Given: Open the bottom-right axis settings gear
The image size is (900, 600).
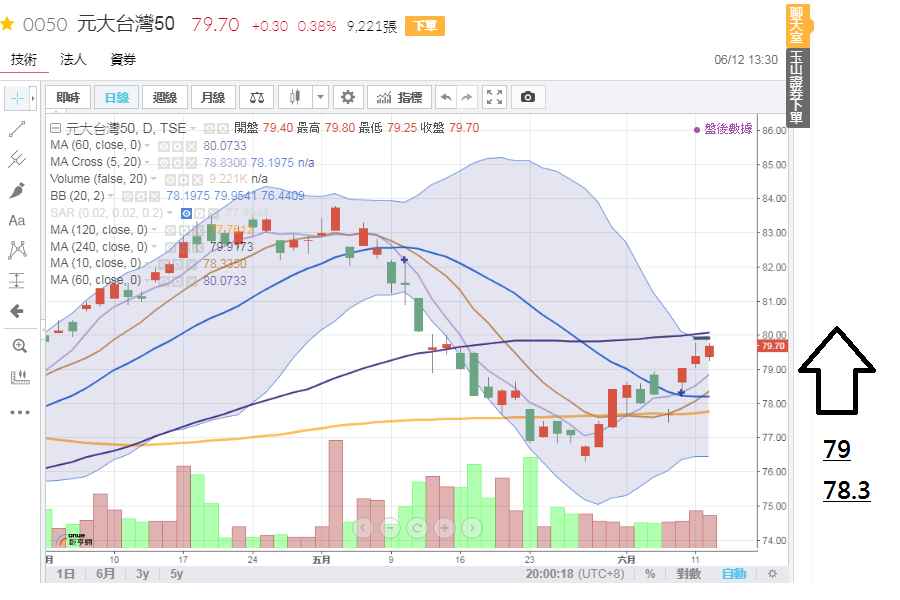Looking at the screenshot, I should (772, 574).
